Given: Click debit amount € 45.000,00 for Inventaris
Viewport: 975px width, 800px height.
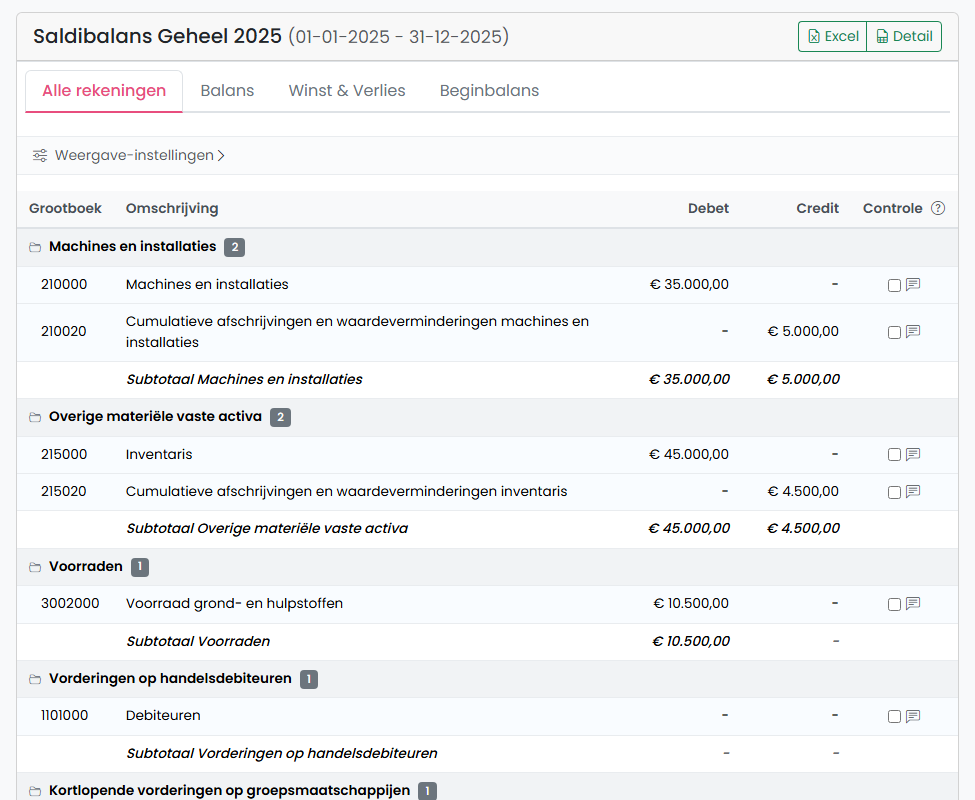Looking at the screenshot, I should 689,454.
